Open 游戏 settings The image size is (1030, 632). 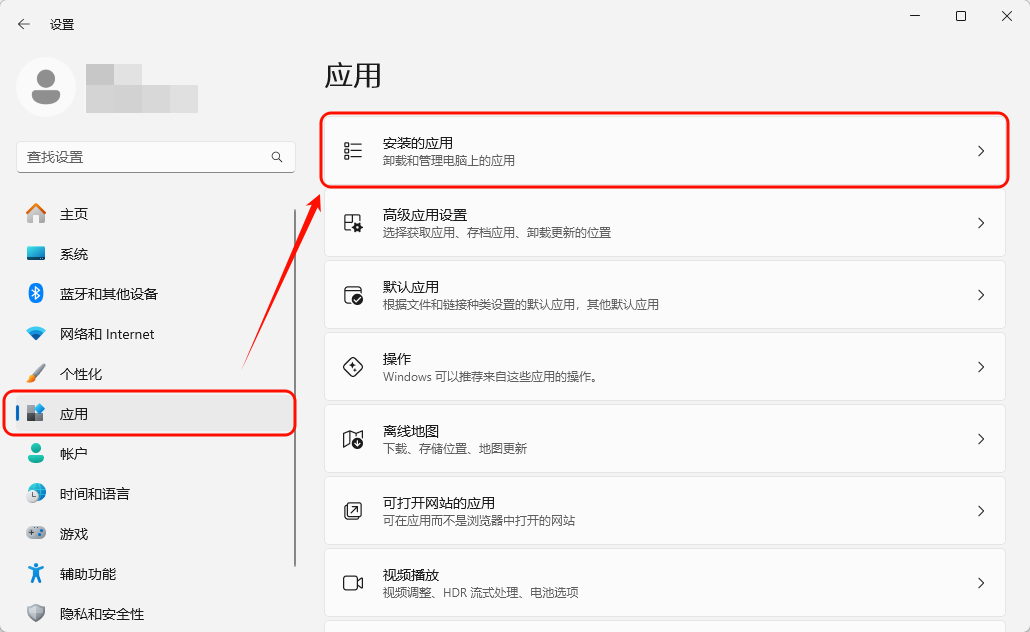click(x=155, y=533)
